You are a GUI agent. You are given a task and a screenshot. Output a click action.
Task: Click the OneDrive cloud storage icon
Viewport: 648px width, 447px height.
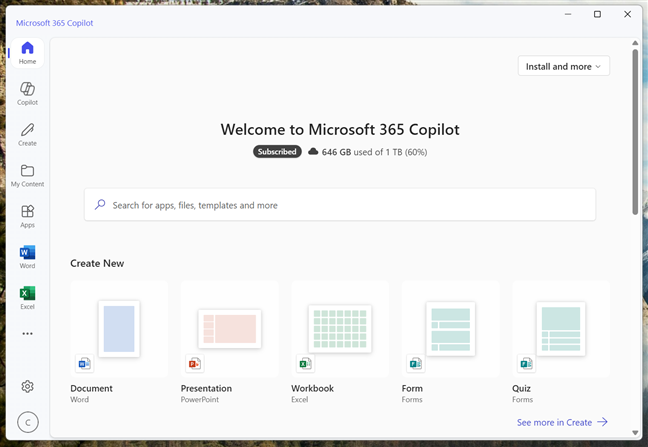tap(313, 152)
